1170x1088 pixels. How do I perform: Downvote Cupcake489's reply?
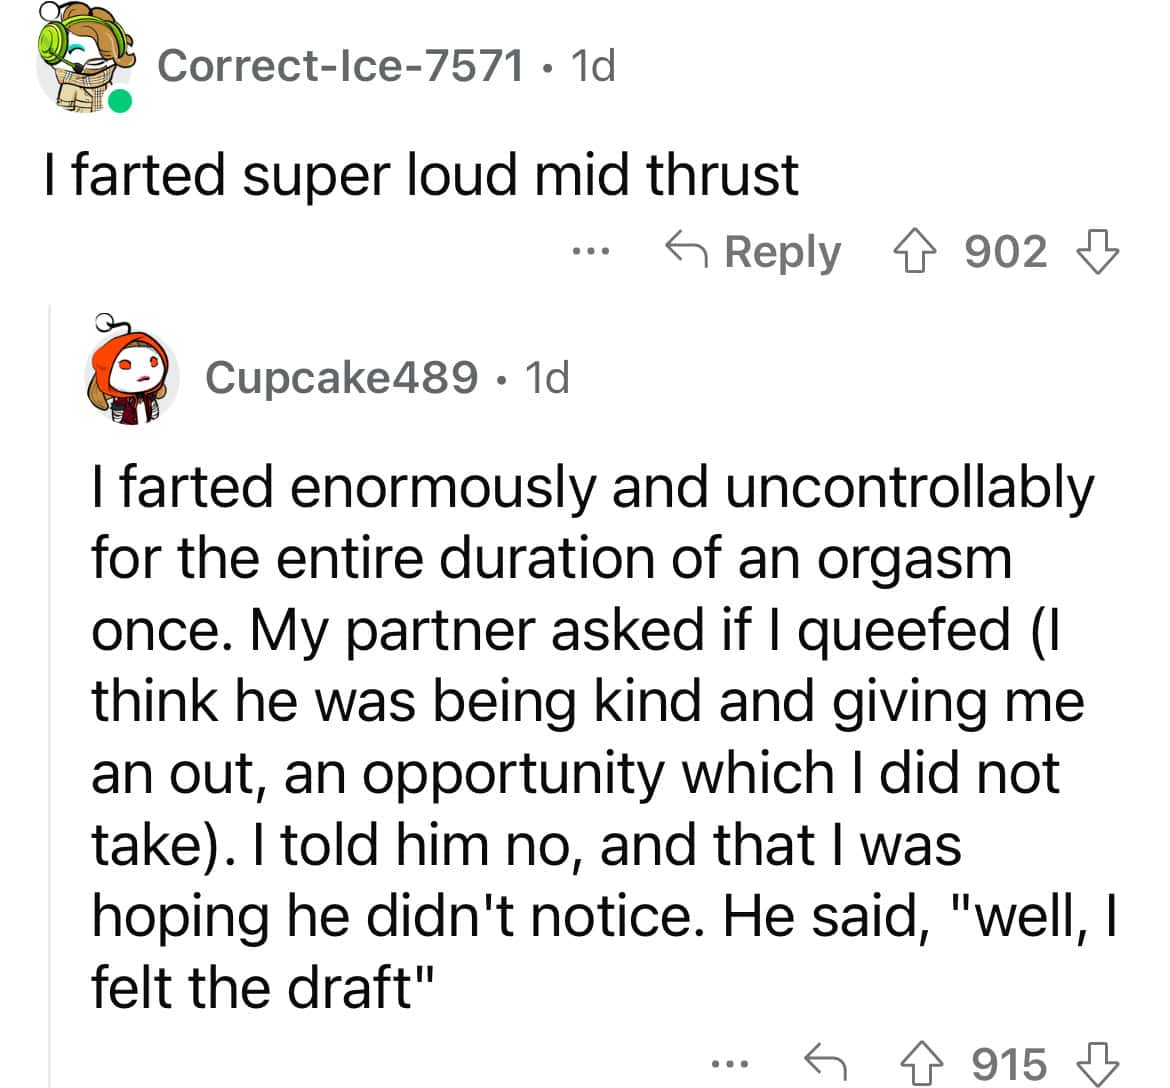[x=1097, y=1063]
